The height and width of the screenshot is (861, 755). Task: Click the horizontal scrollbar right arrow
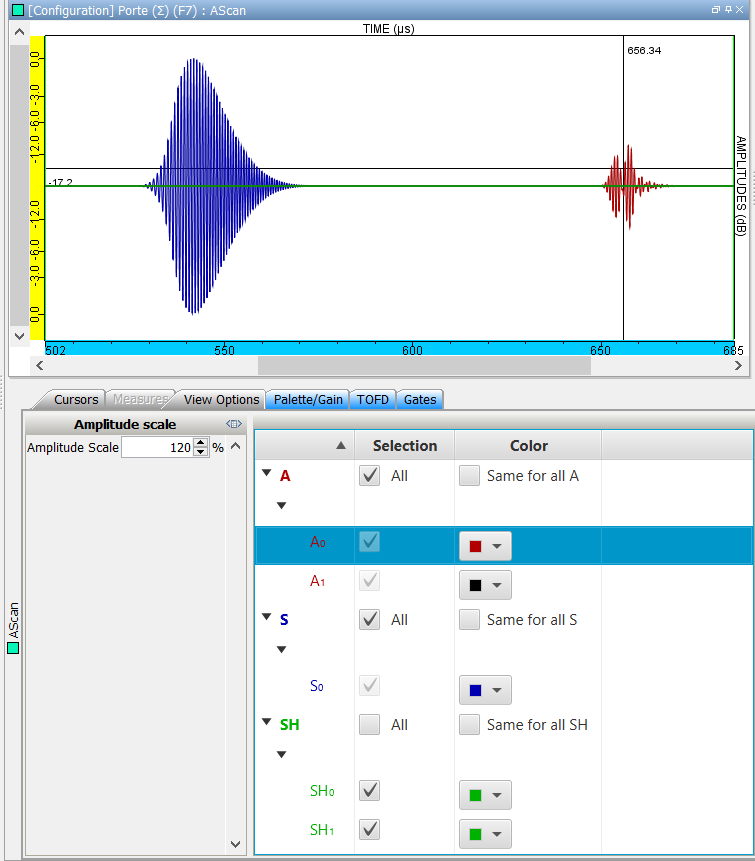coord(738,365)
